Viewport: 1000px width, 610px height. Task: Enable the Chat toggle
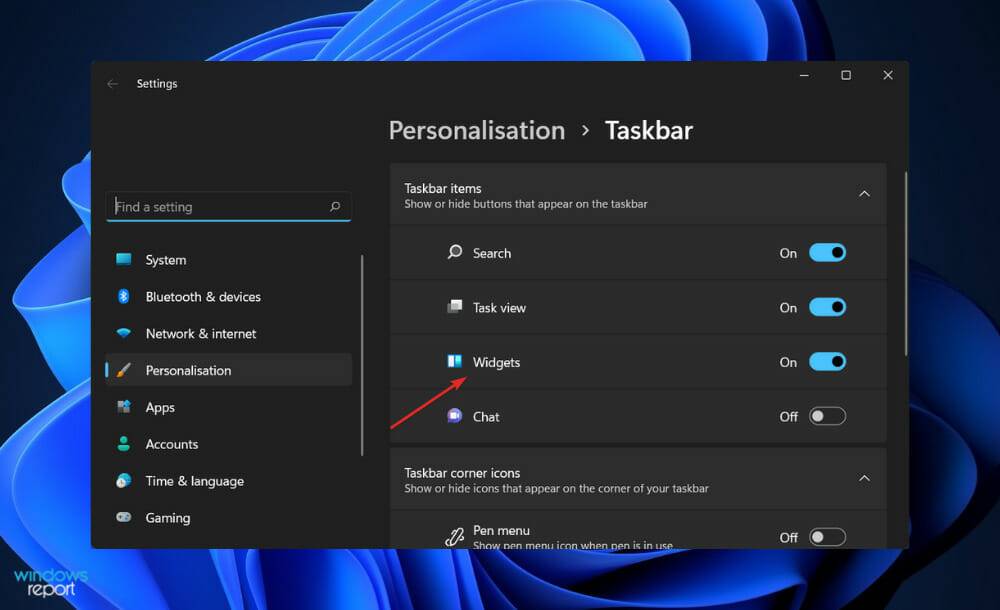click(x=828, y=416)
